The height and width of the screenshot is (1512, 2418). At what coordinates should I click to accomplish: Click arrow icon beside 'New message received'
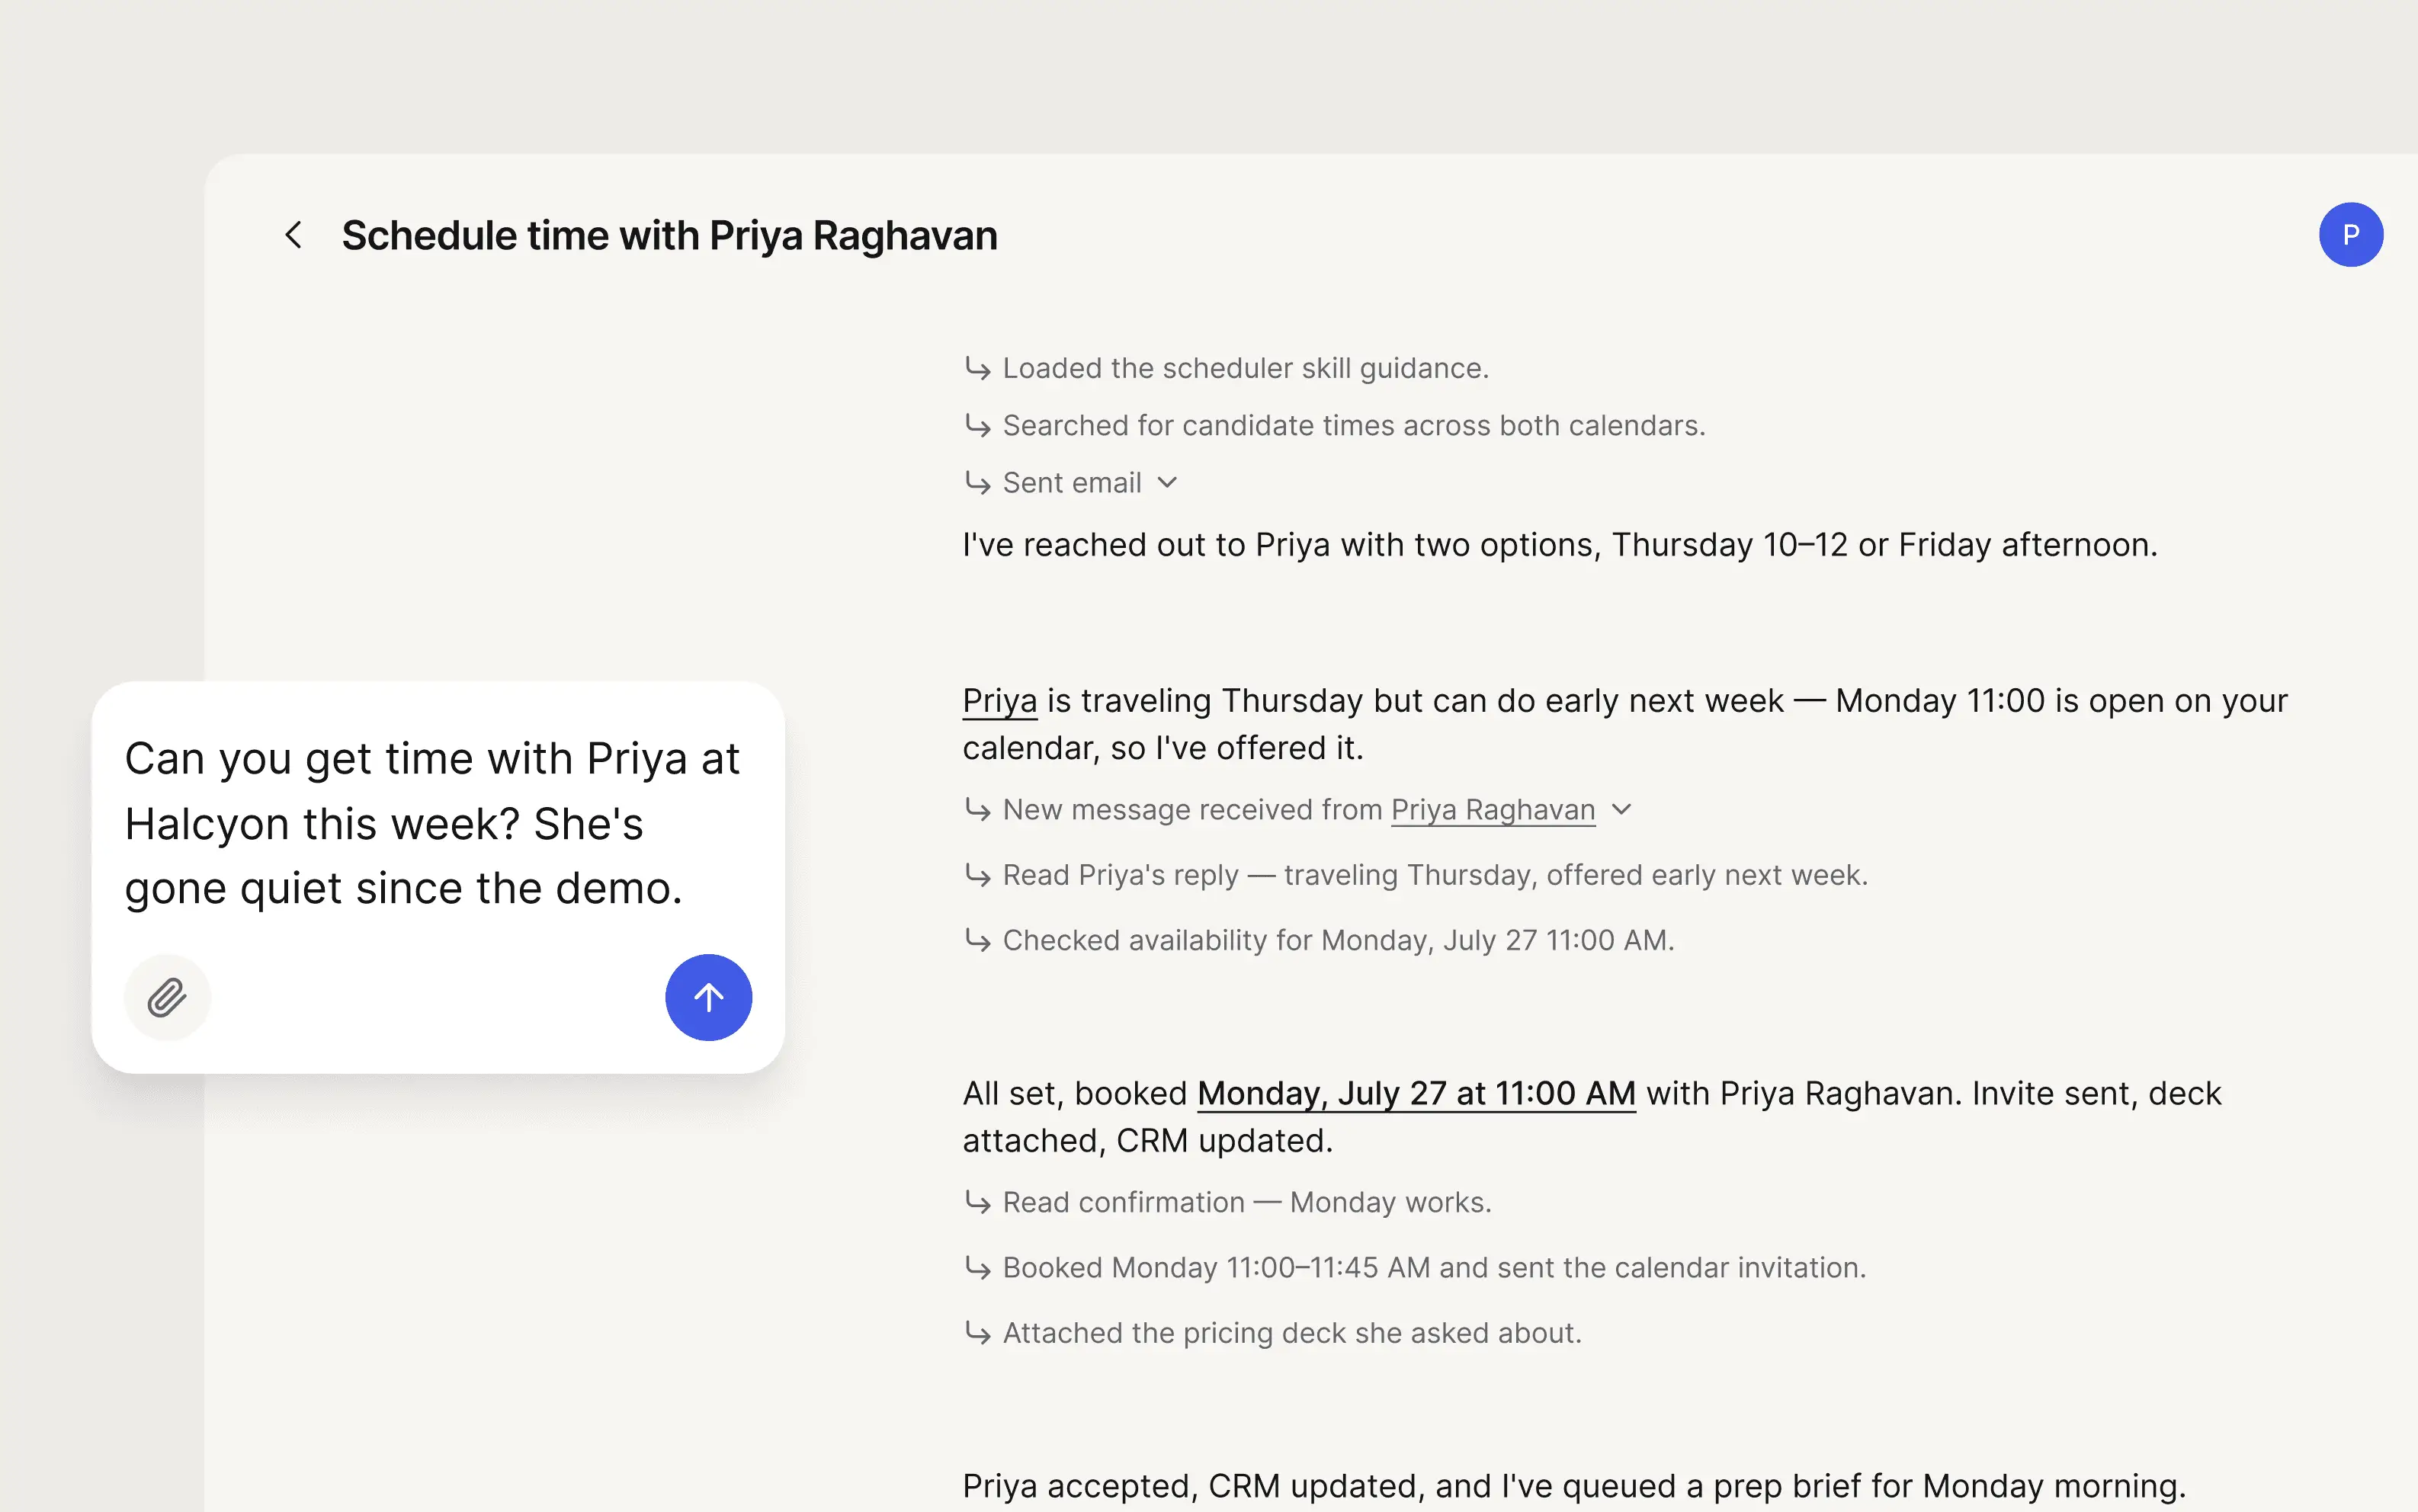pyautogui.click(x=977, y=809)
